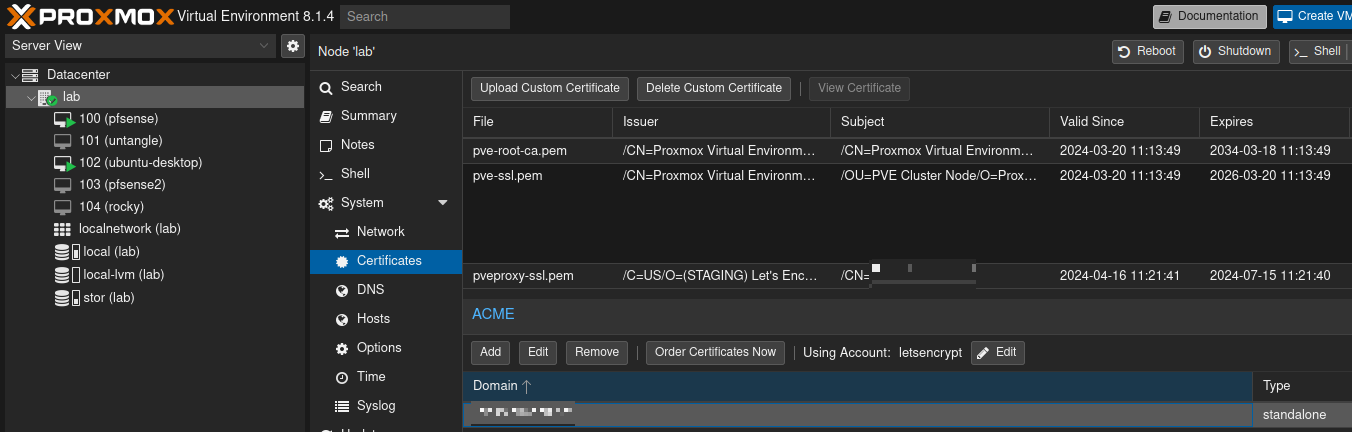Screen dimensions: 1352x432
Task: Click the Shell prompt icon in node menu
Action: [325, 174]
